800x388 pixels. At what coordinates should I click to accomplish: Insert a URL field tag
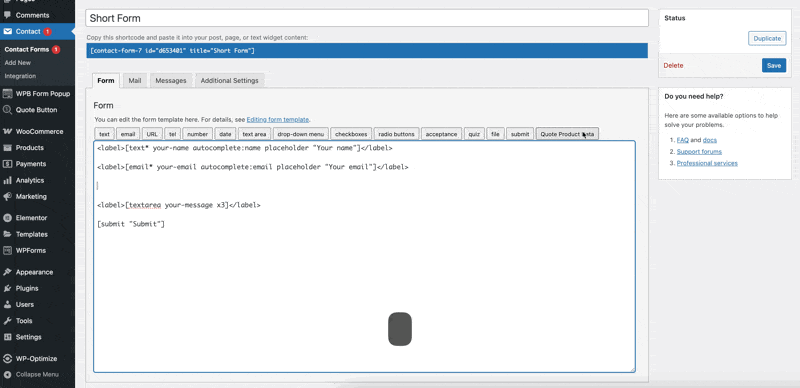152,134
